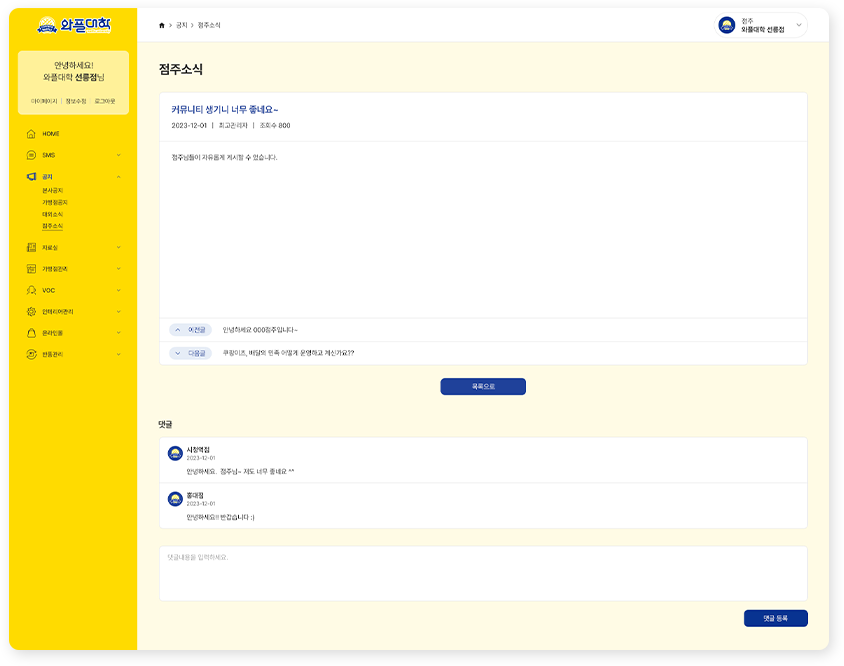Click the SMS speech bubble icon

(31, 155)
